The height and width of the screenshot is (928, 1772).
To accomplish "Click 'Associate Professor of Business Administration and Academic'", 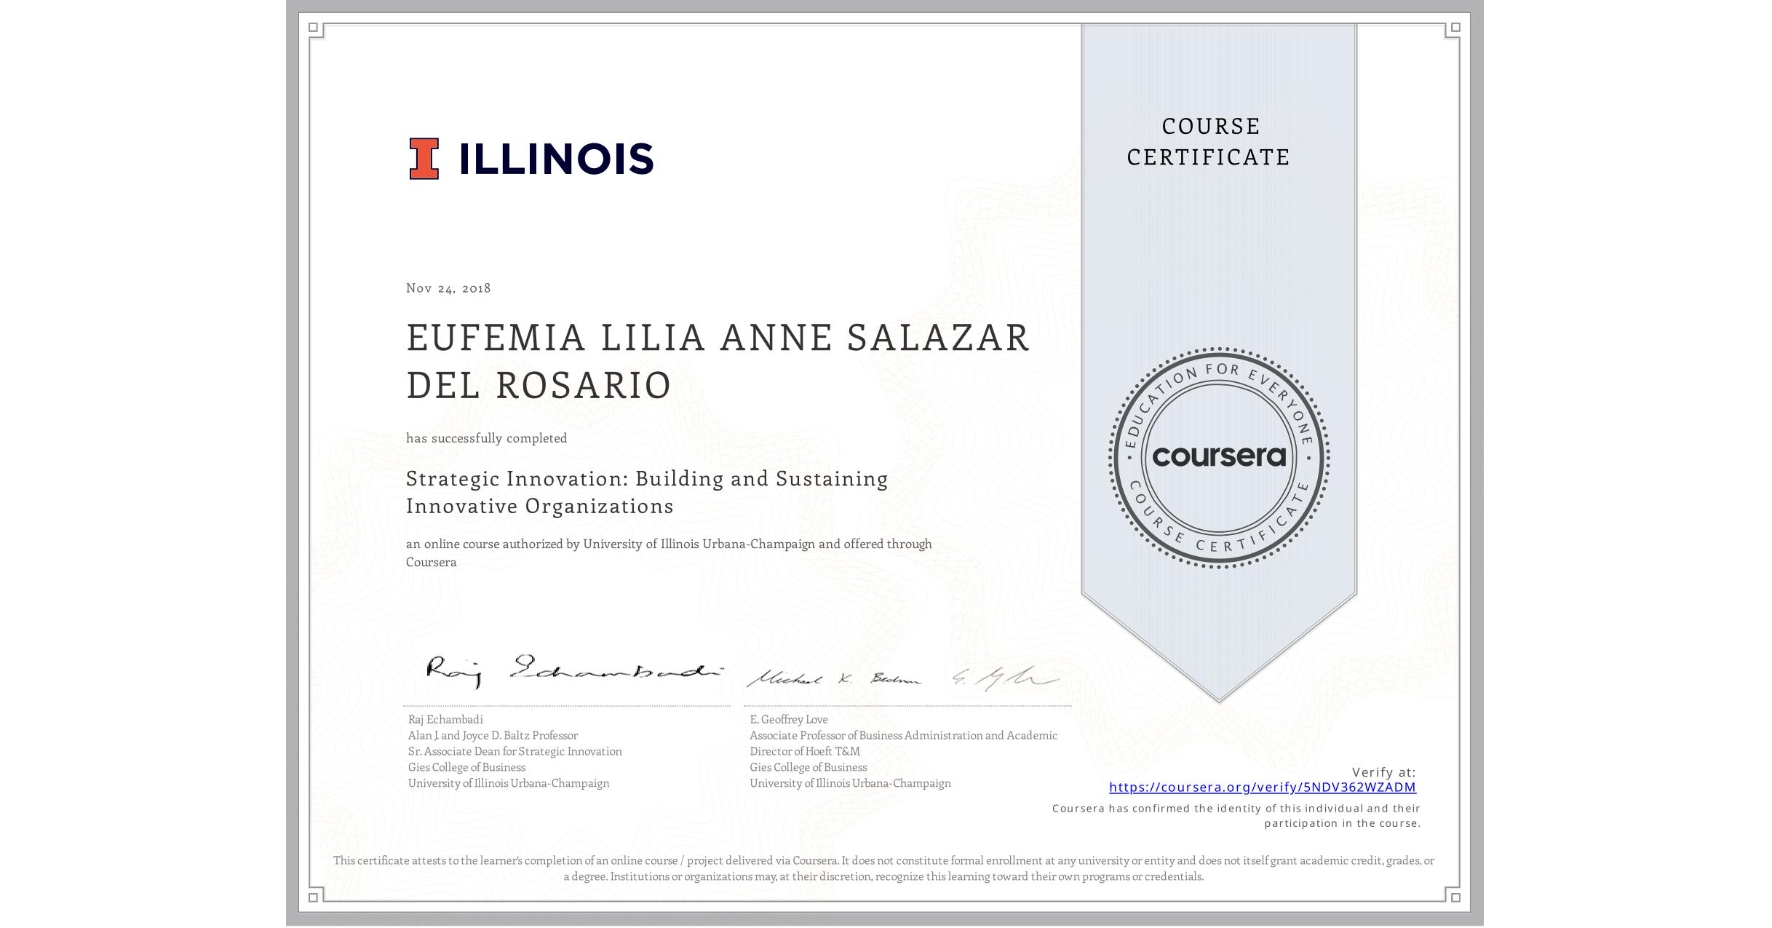I will tap(903, 735).
